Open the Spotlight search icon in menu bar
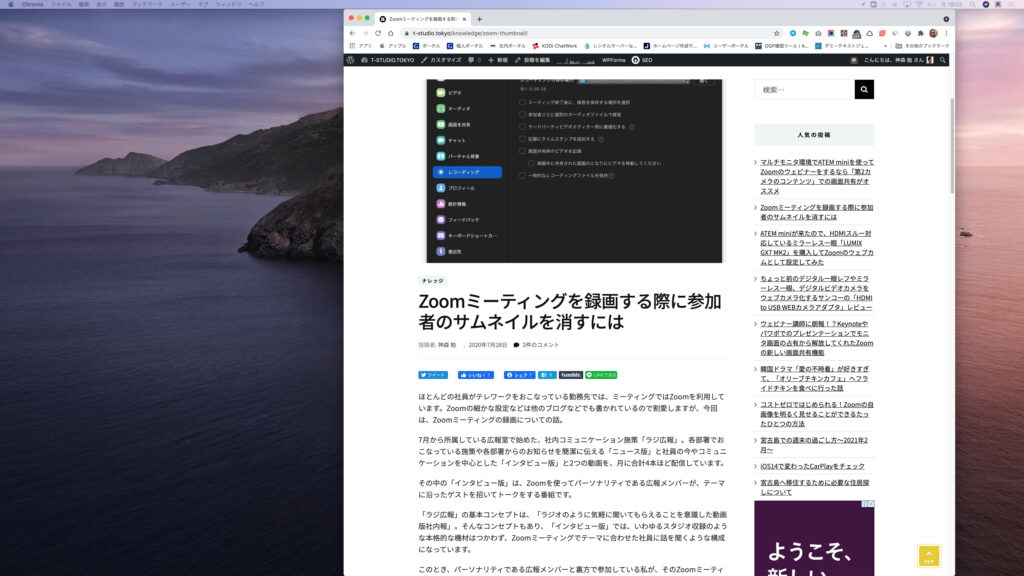This screenshot has width=1024, height=576. [x=972, y=4]
